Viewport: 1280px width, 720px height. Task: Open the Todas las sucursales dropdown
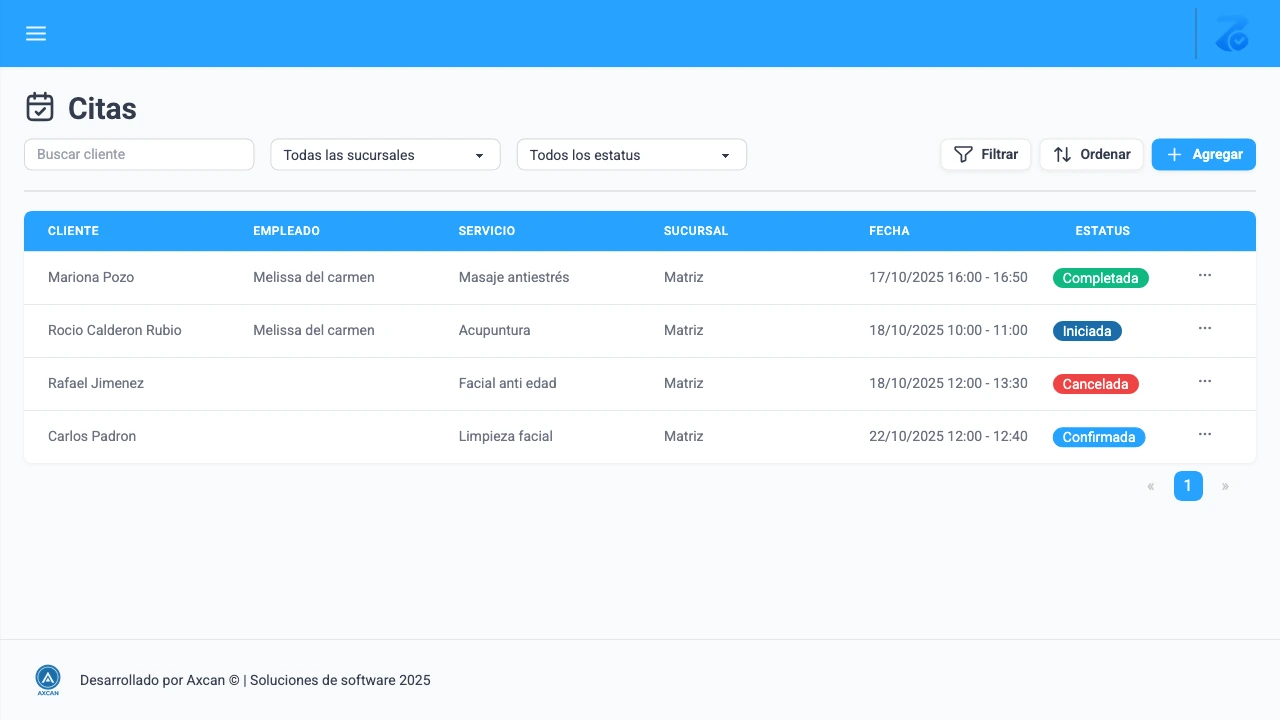coord(385,155)
